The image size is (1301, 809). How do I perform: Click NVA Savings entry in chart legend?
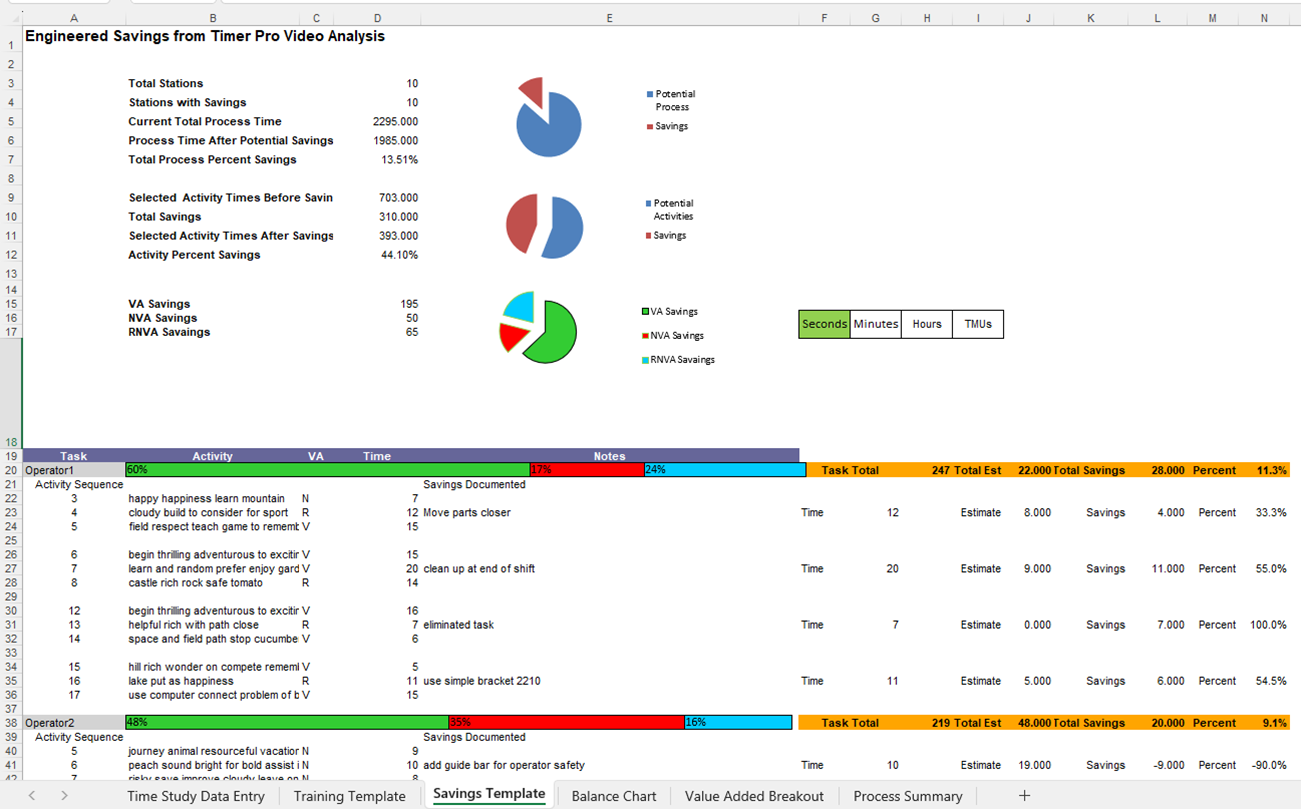pyautogui.click(x=676, y=336)
